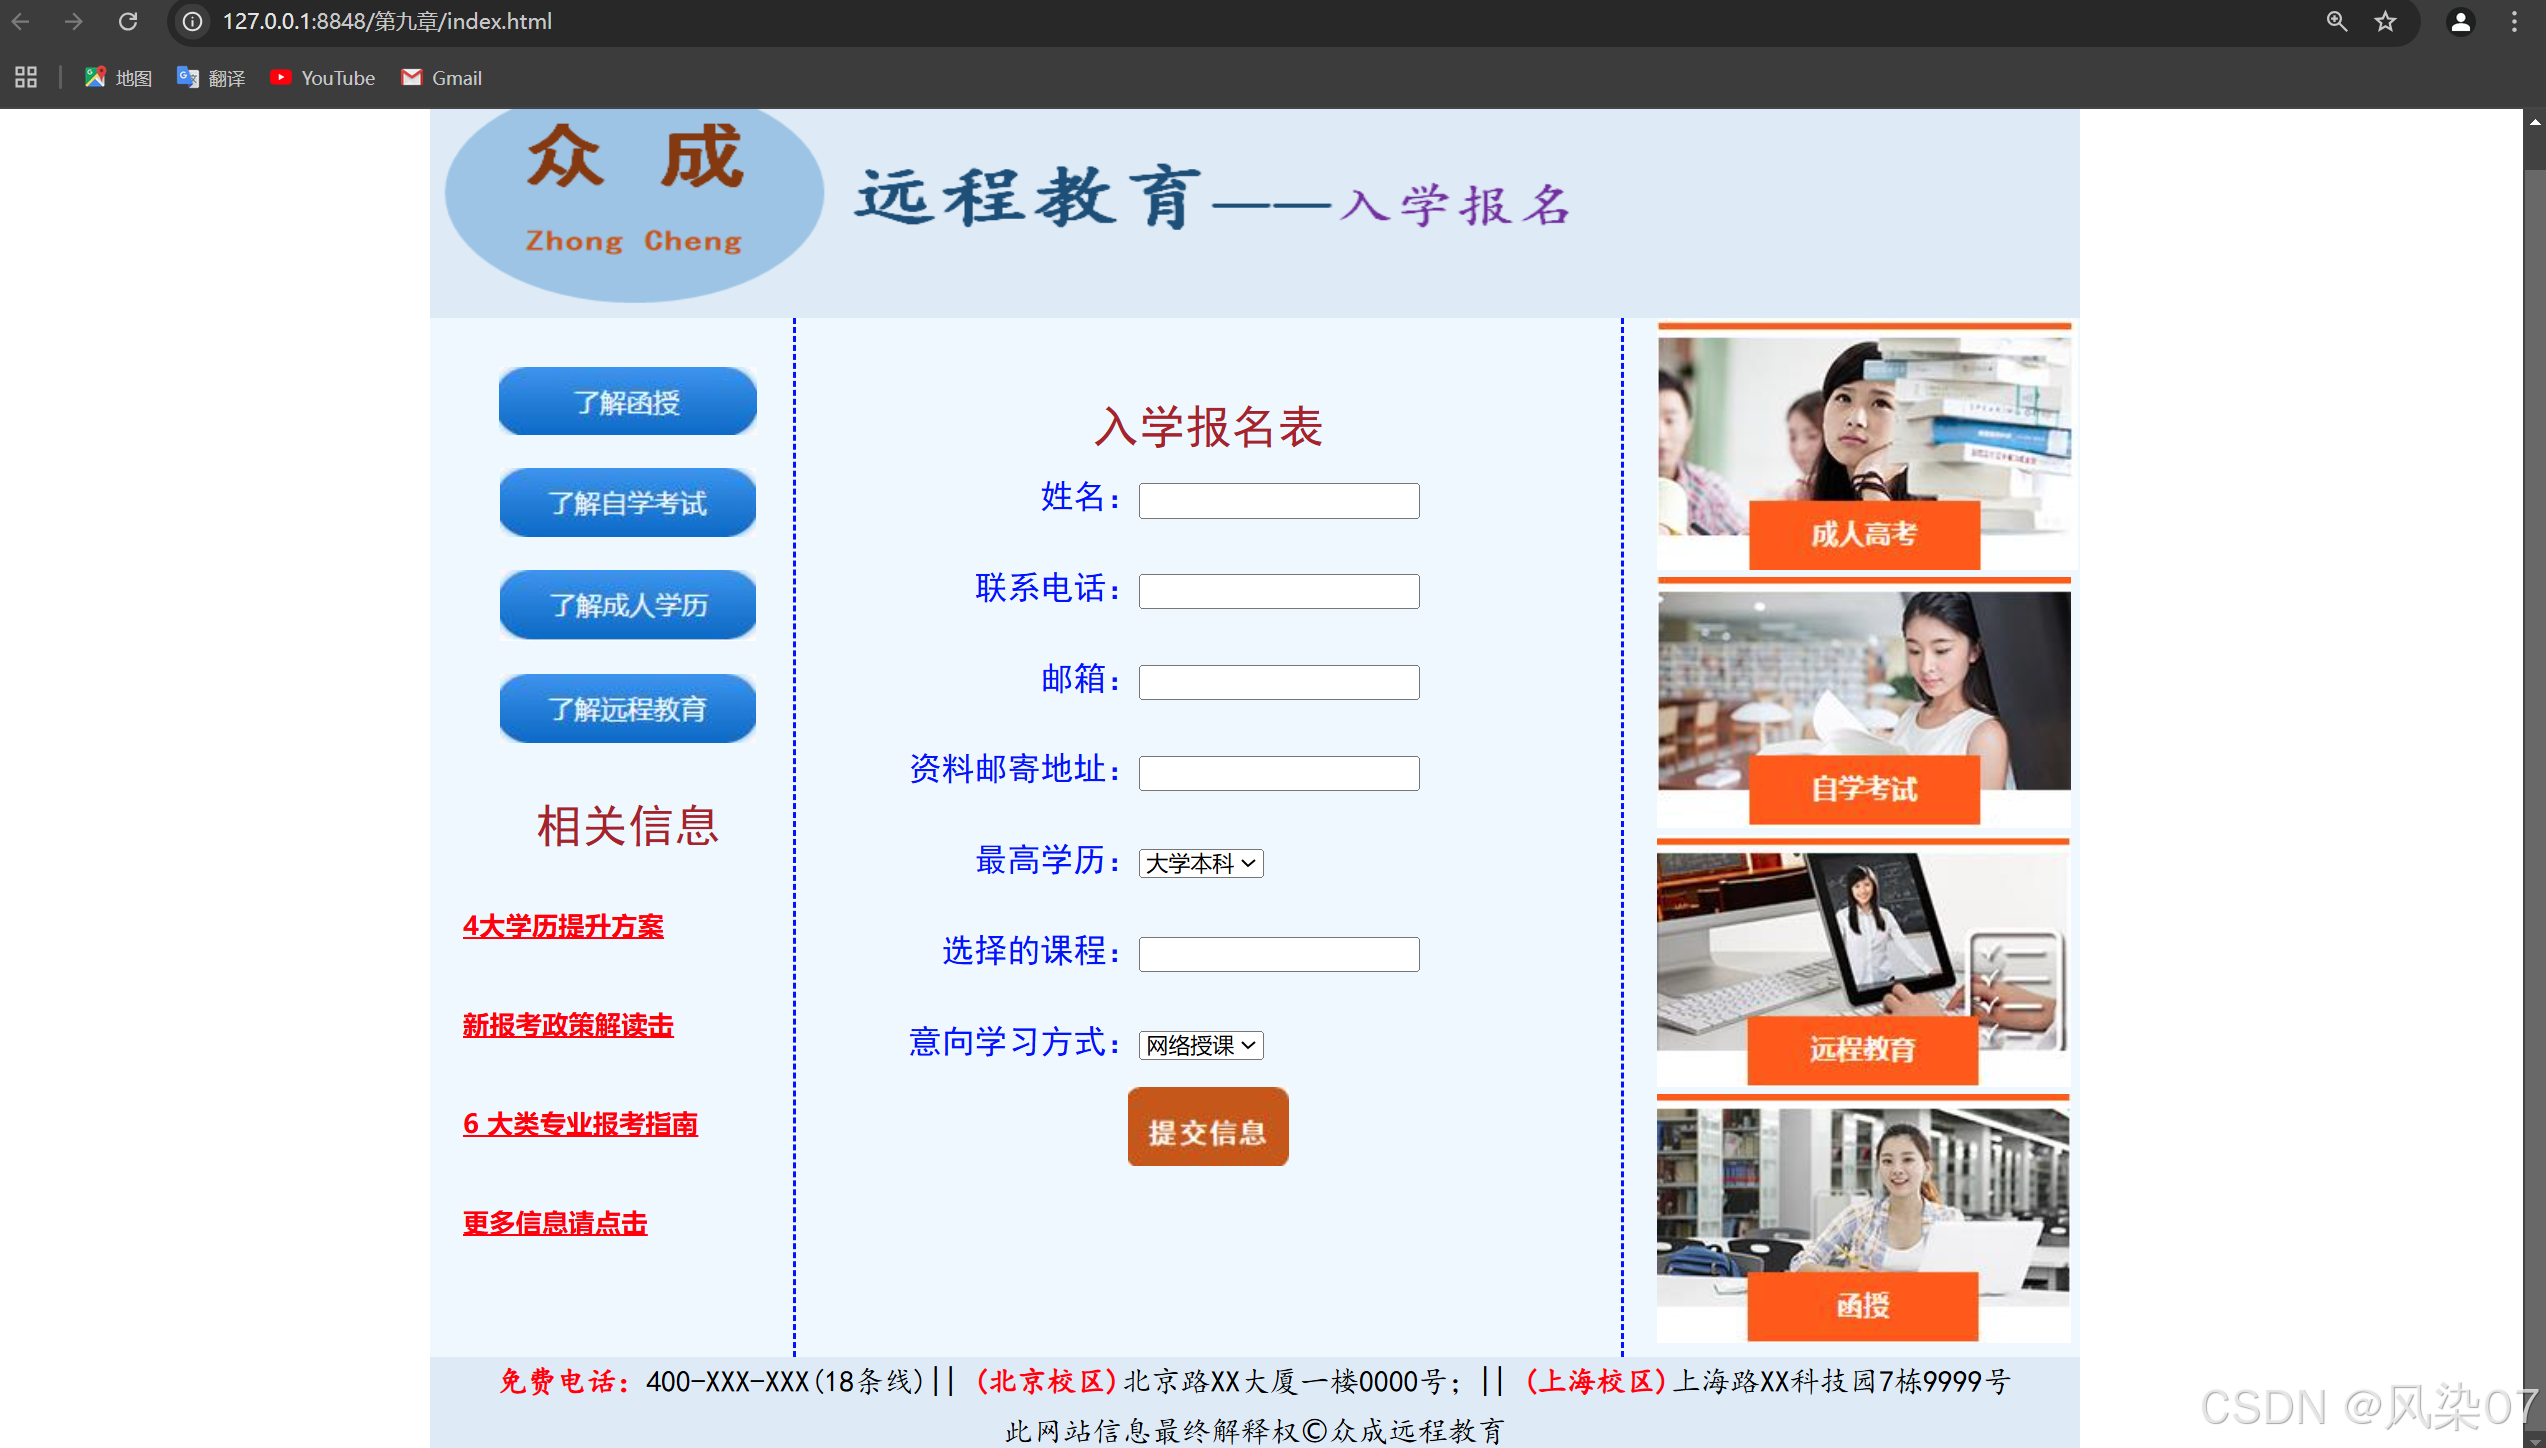Click the browser forward arrow
The height and width of the screenshot is (1448, 2546).
coord(74,21)
